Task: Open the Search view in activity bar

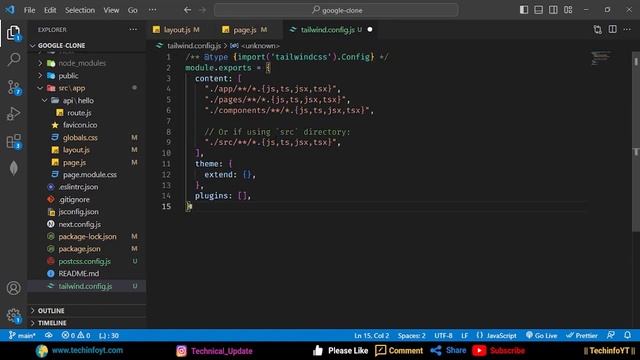Action: coord(13,60)
